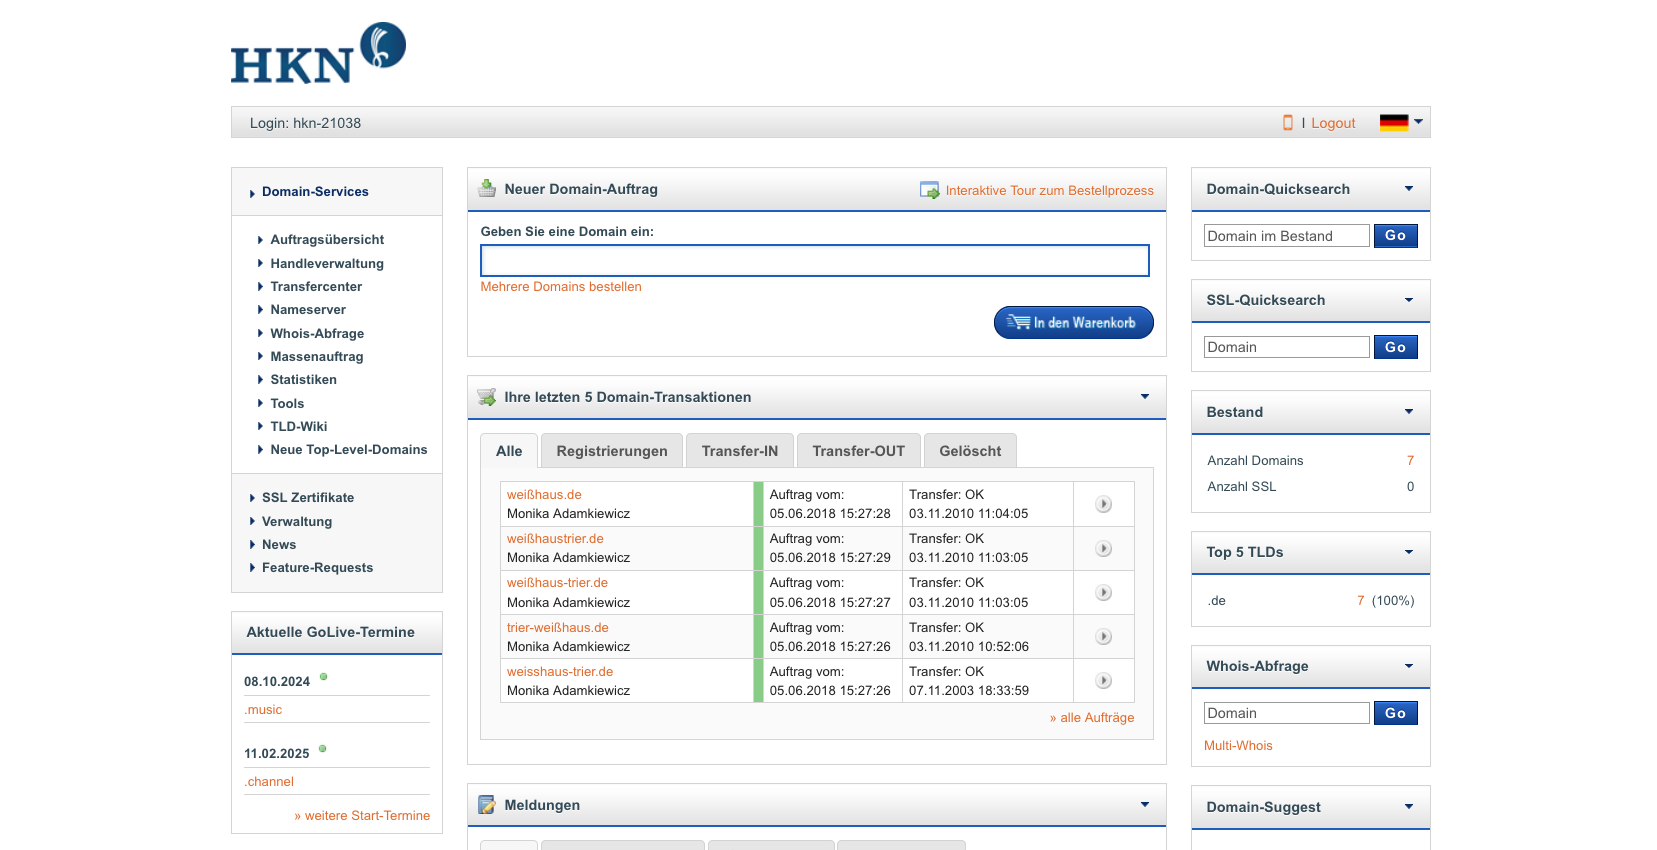Screen dimensions: 1657x850
Task: Open details arrow for weißhaus-trier.de row
Action: point(1104,592)
